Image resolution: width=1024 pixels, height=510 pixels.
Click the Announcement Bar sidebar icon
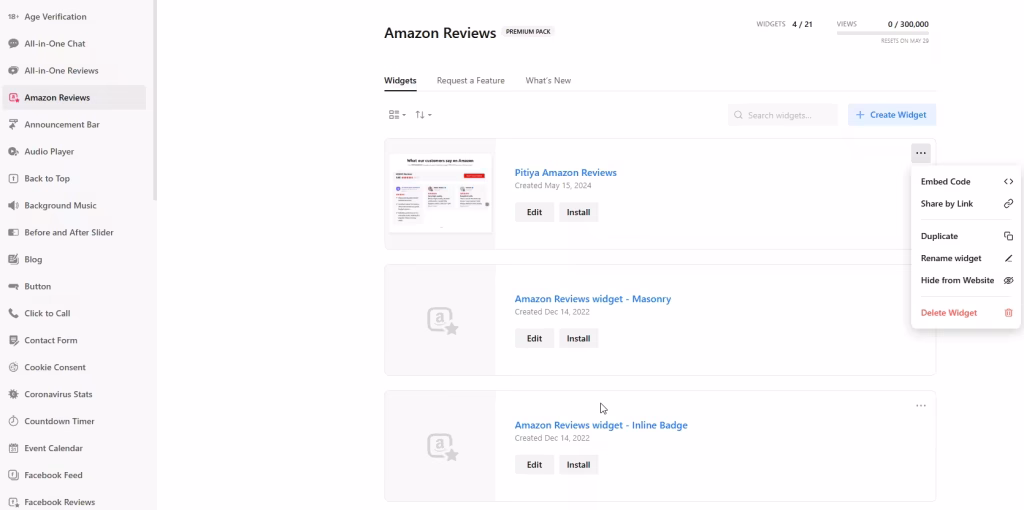(x=13, y=124)
